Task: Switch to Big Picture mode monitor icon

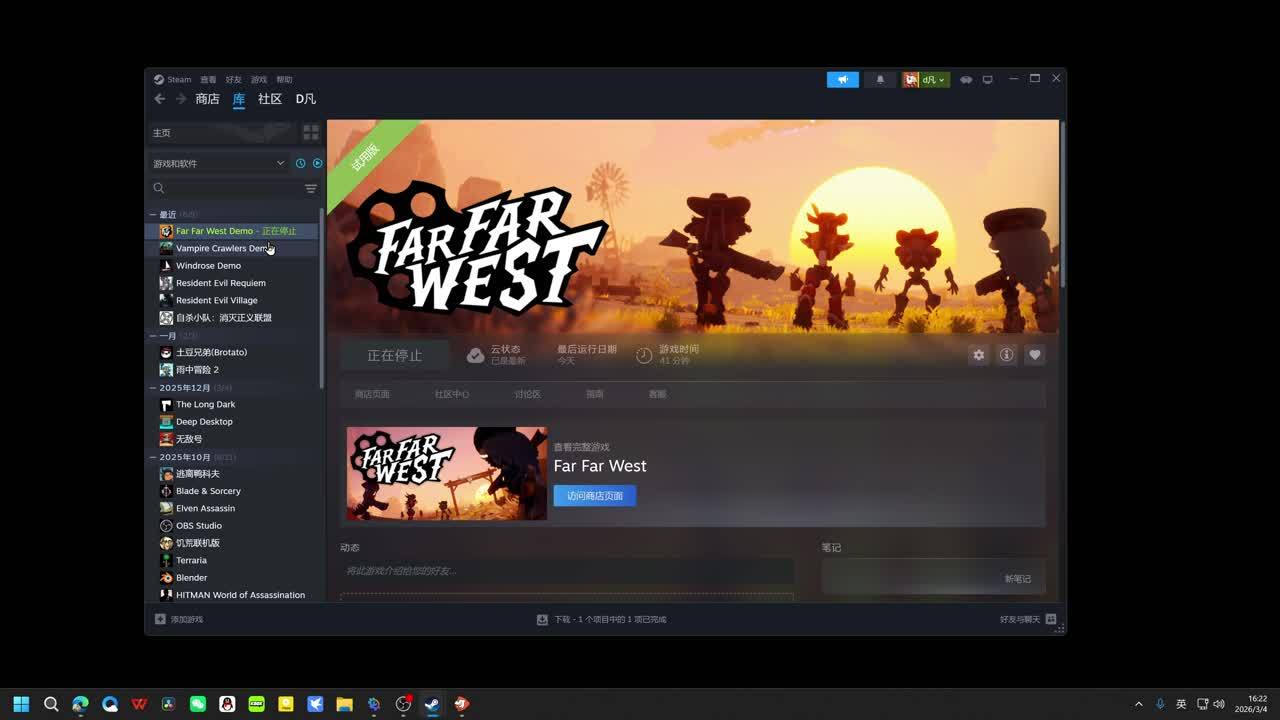Action: tap(987, 80)
